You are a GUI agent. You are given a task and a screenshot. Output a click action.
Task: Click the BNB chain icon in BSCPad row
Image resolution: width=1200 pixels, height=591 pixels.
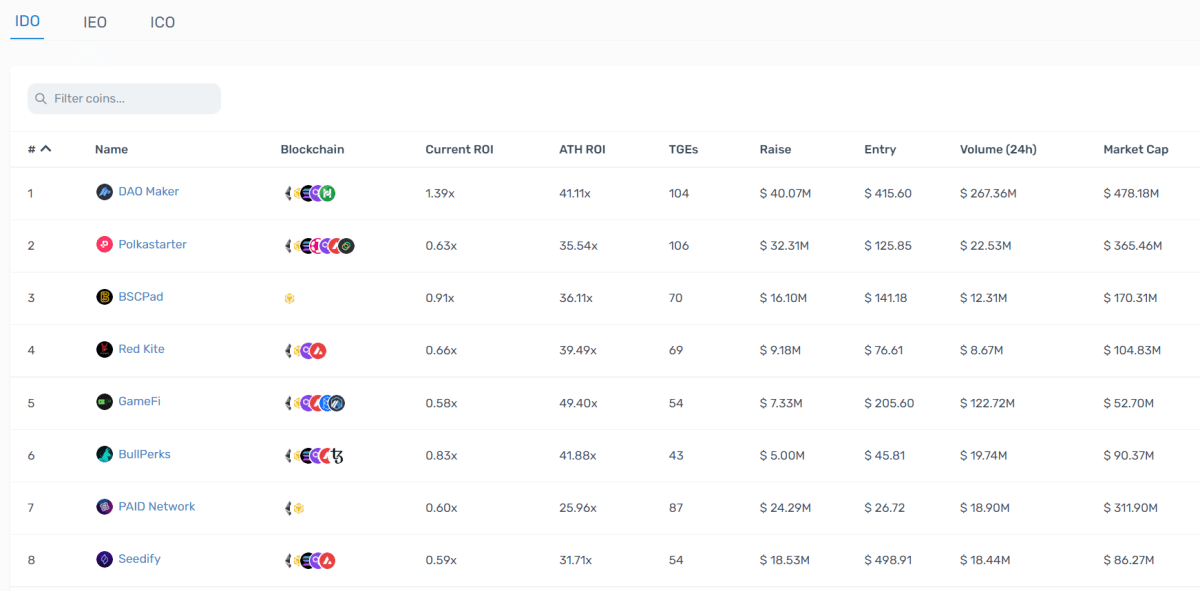tap(289, 298)
